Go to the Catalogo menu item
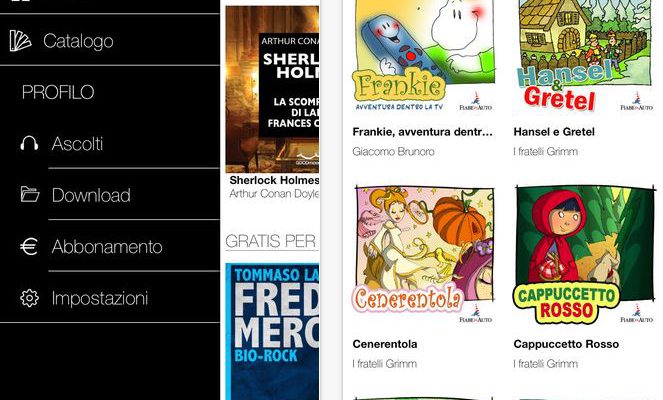663x400 pixels. (110, 40)
